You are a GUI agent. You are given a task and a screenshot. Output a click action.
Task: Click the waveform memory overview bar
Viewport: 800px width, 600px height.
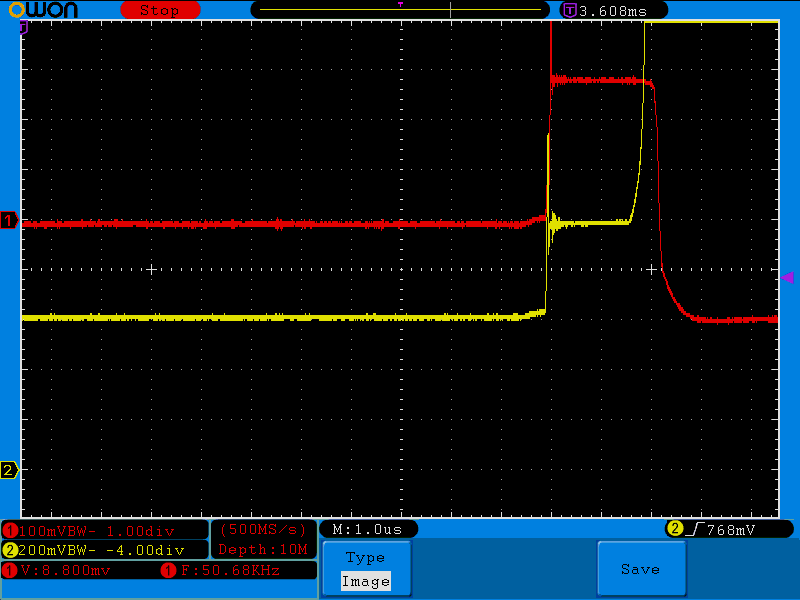400,10
